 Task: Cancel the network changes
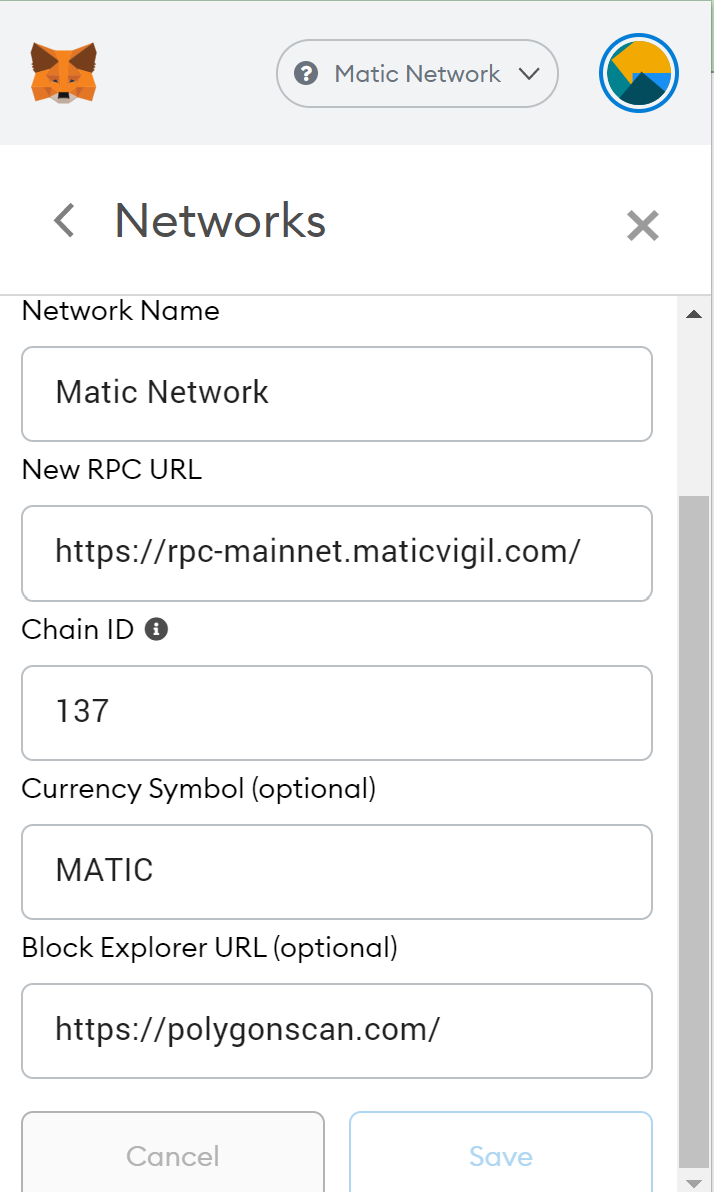(x=172, y=1156)
